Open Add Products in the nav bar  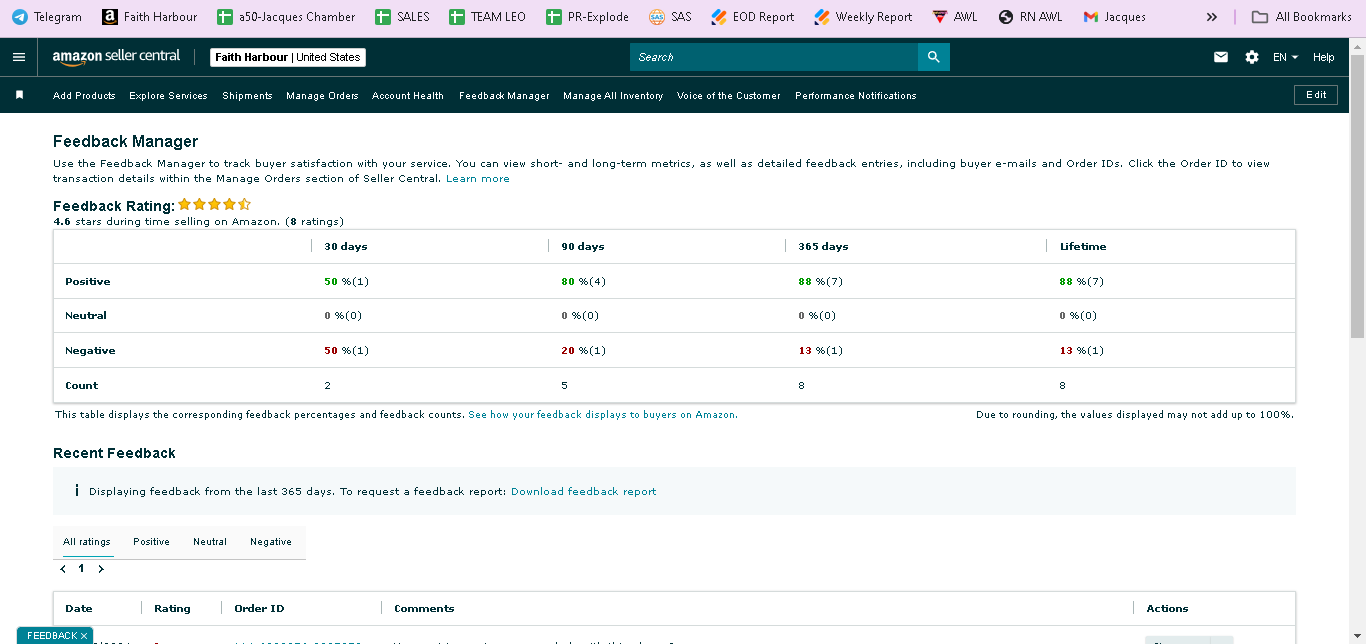84,96
